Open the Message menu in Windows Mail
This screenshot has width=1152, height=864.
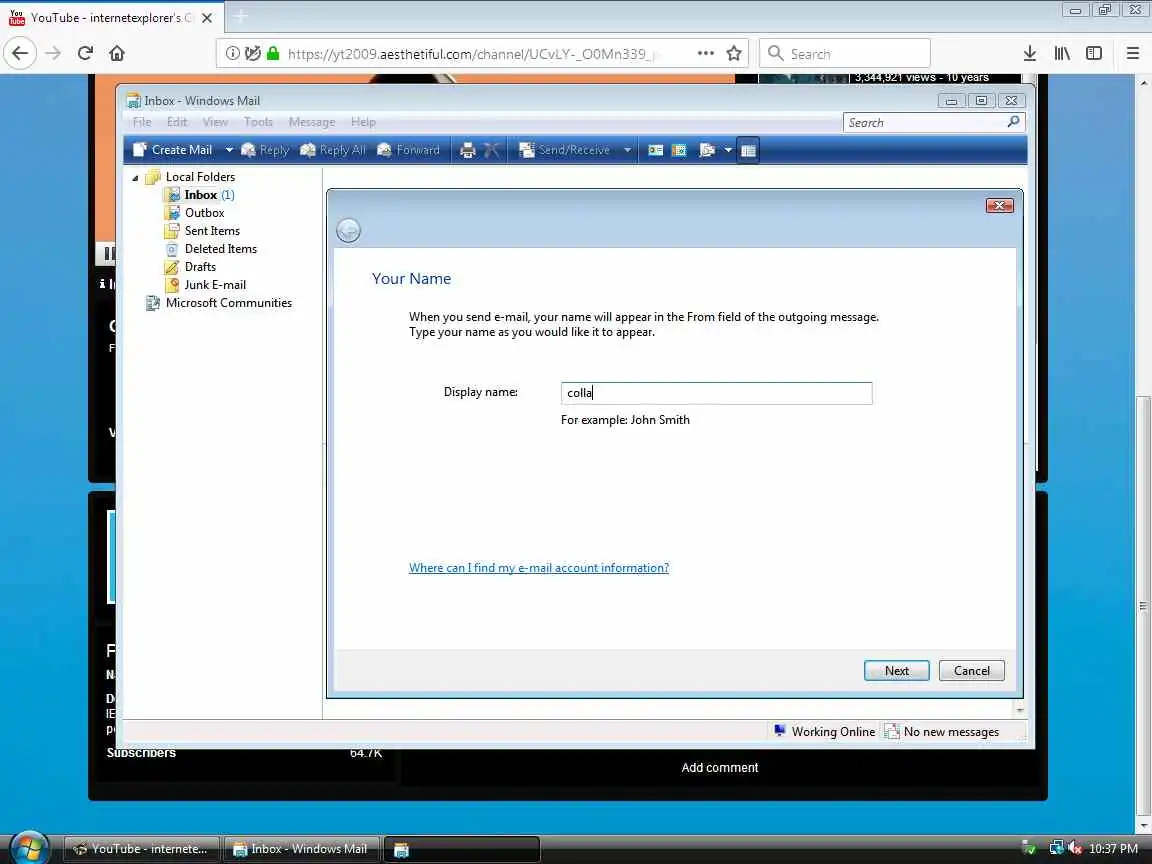coord(312,122)
